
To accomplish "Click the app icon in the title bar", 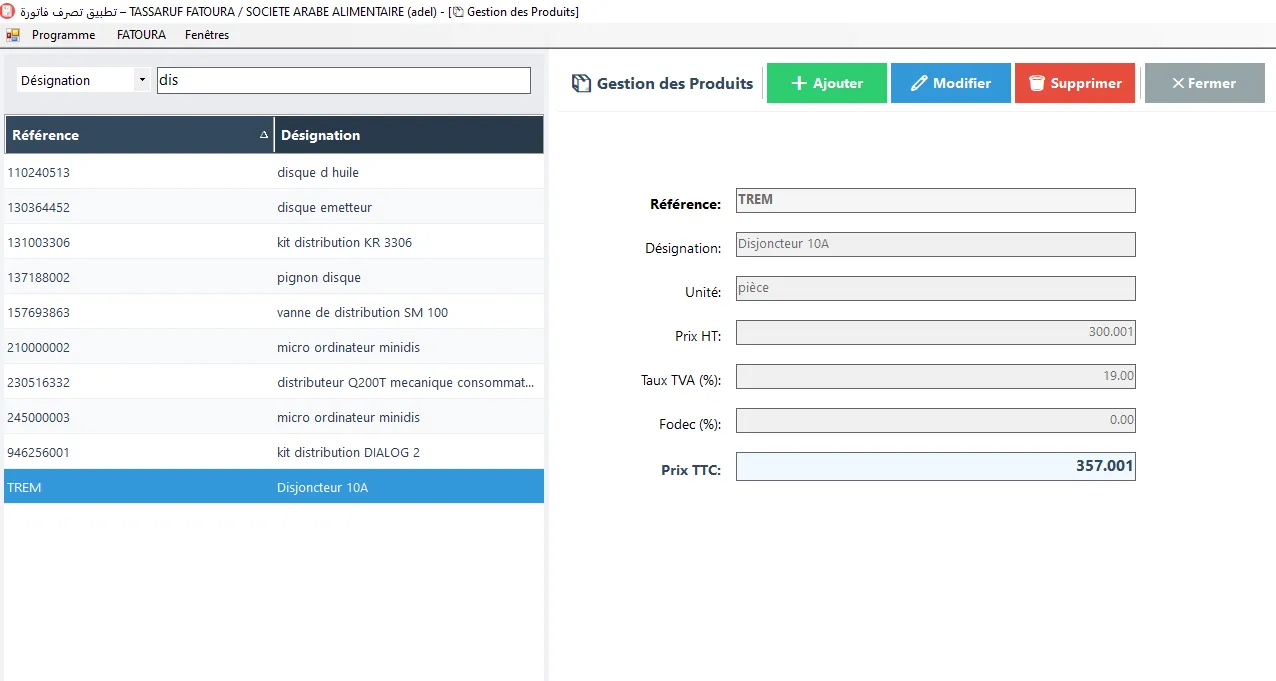I will (x=8, y=11).
